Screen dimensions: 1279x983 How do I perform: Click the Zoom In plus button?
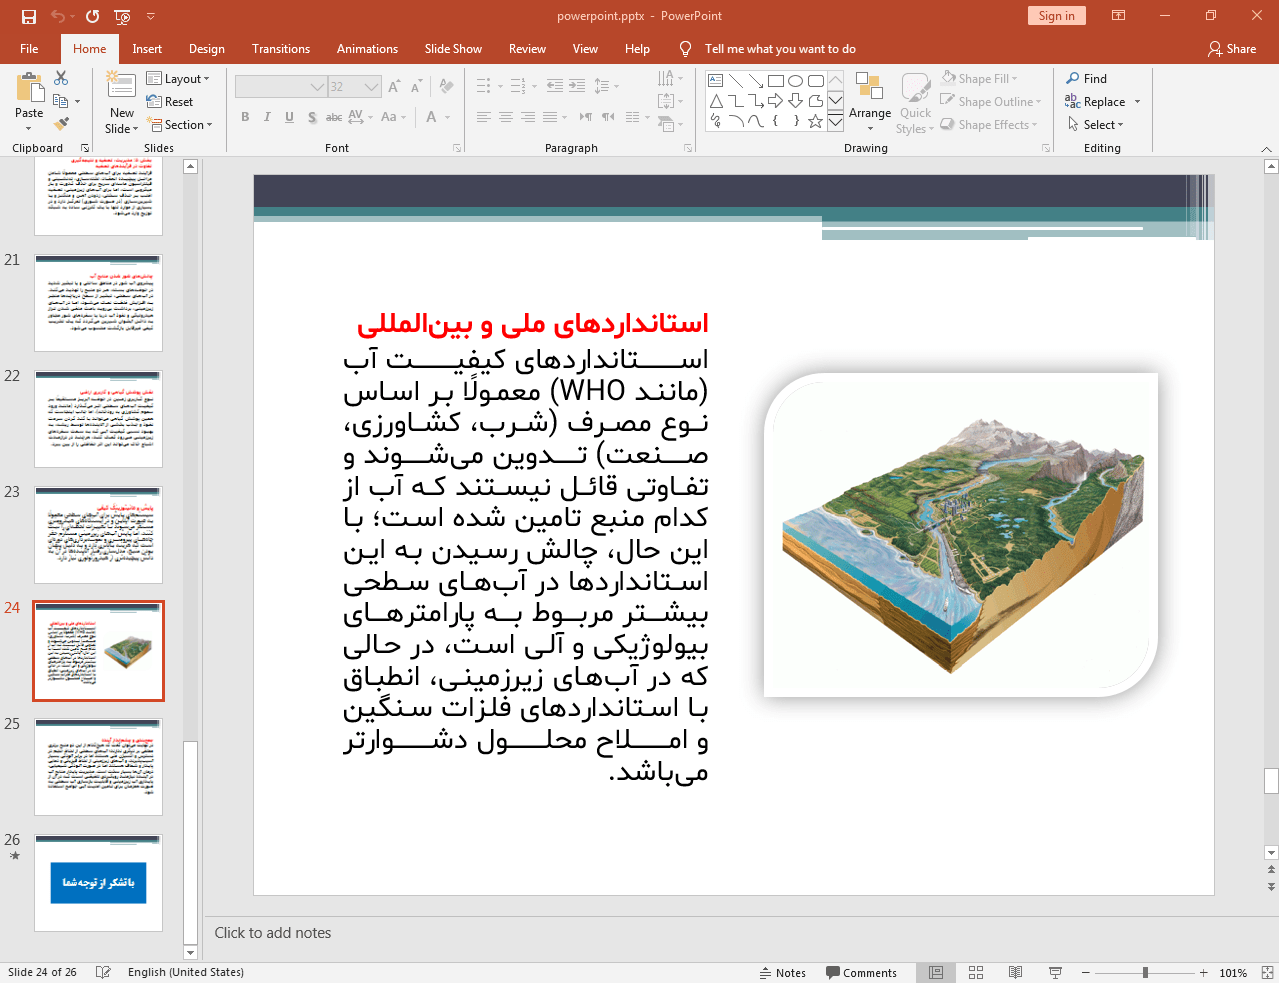coord(1204,972)
